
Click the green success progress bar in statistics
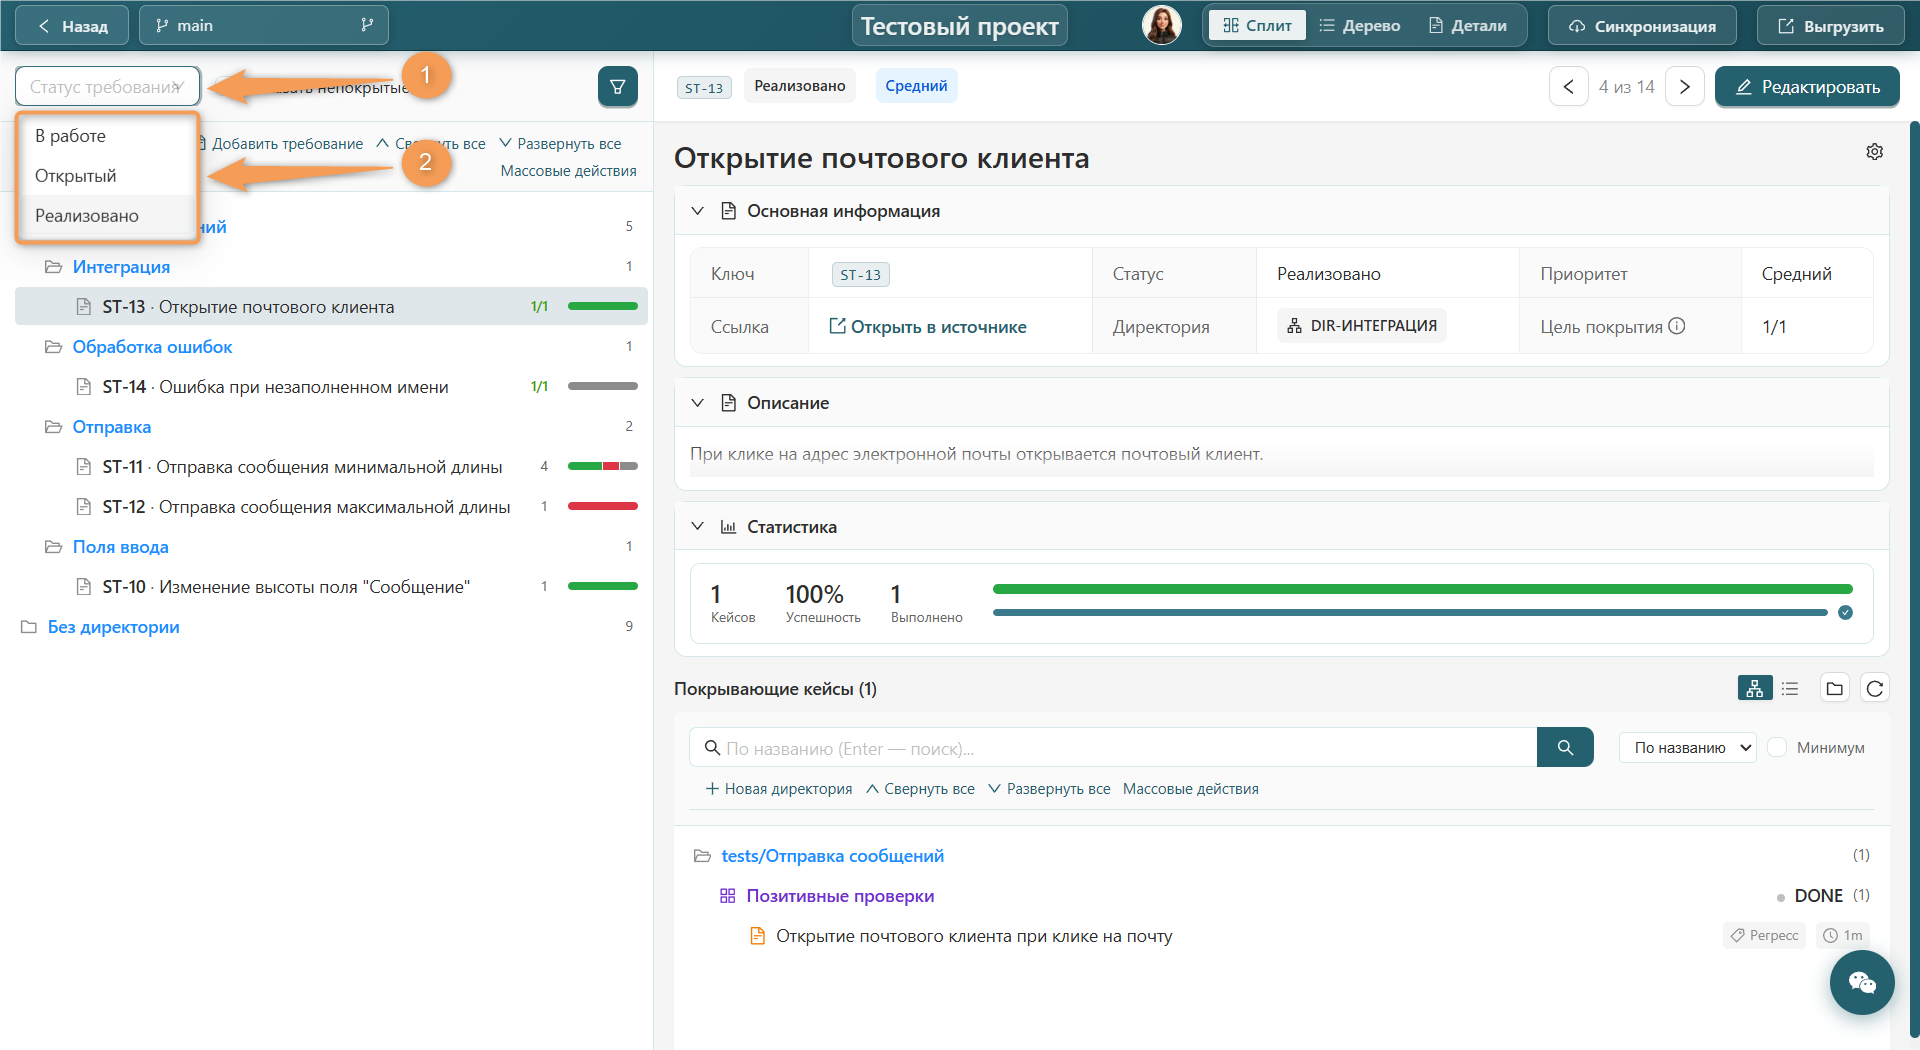coord(1422,589)
